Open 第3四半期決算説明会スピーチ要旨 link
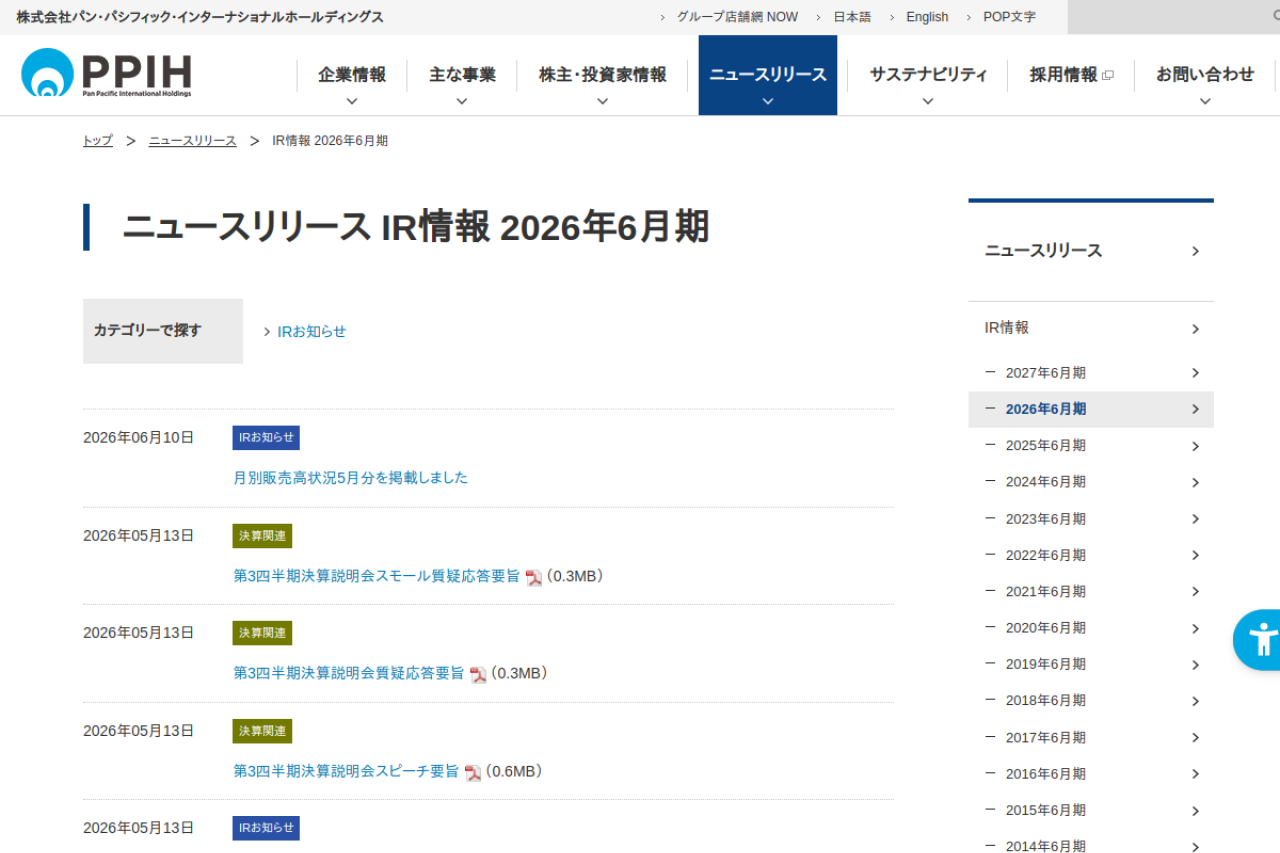This screenshot has width=1280, height=853. coord(346,771)
